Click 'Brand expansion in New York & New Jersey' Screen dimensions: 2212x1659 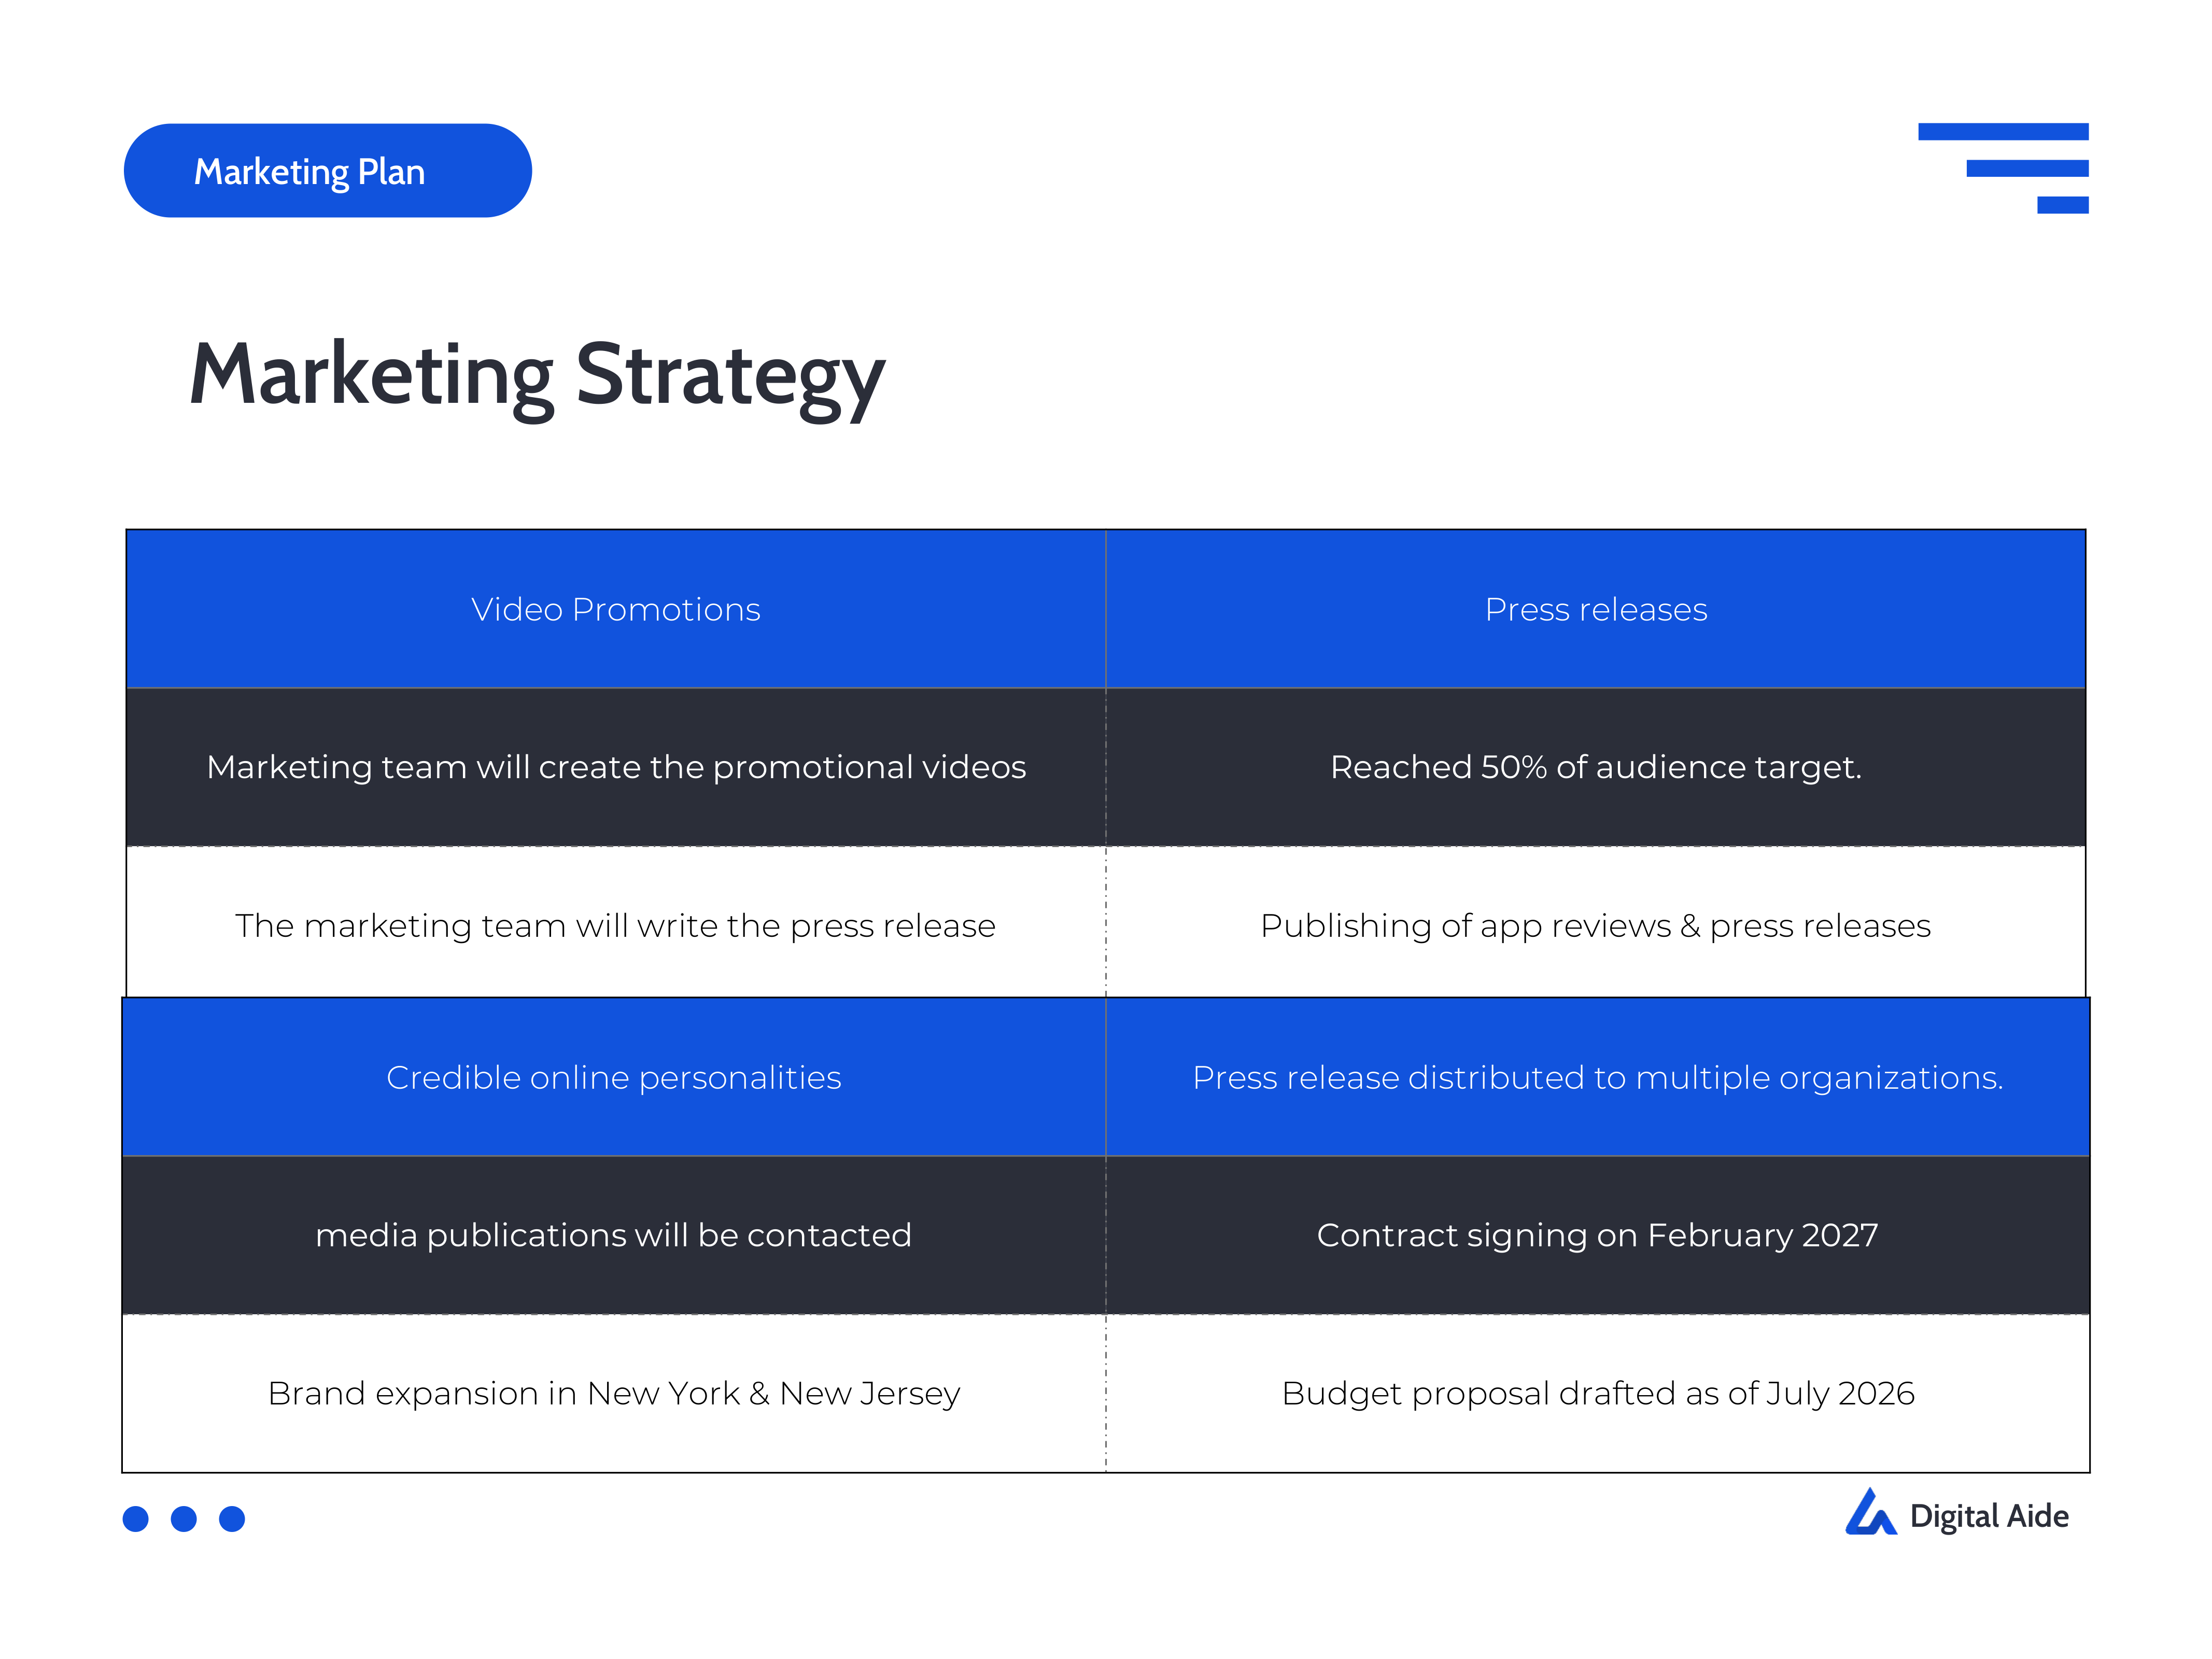(614, 1393)
